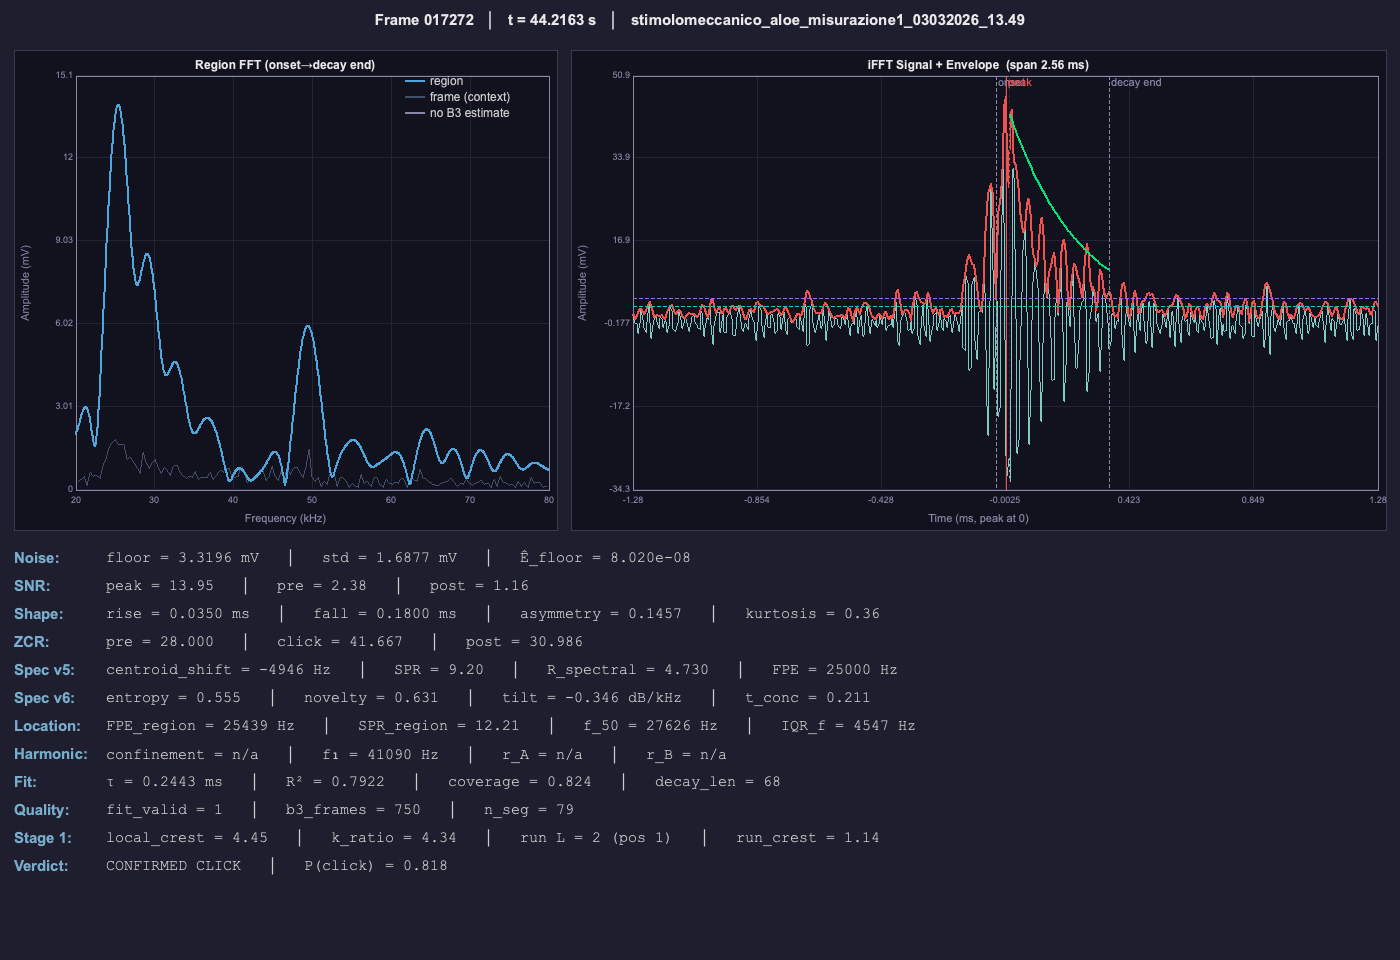Image resolution: width=1400 pixels, height=960 pixels.
Task: Click the 'tilt = -0.346 dB/kHz' value
Action: 592,698
